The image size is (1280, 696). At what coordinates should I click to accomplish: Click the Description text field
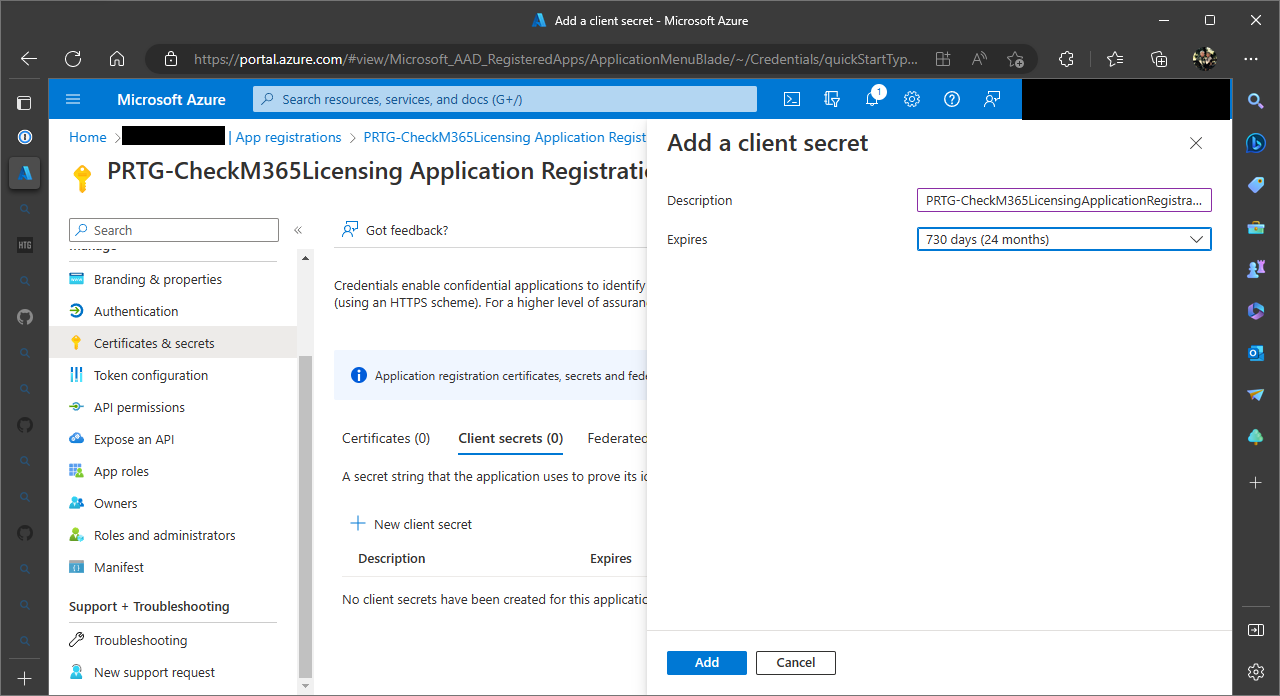pos(1063,200)
